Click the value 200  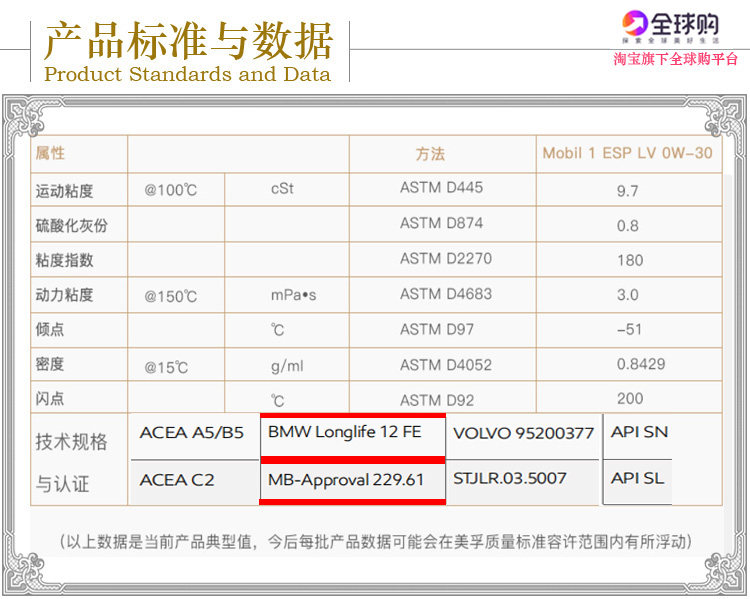coord(630,398)
